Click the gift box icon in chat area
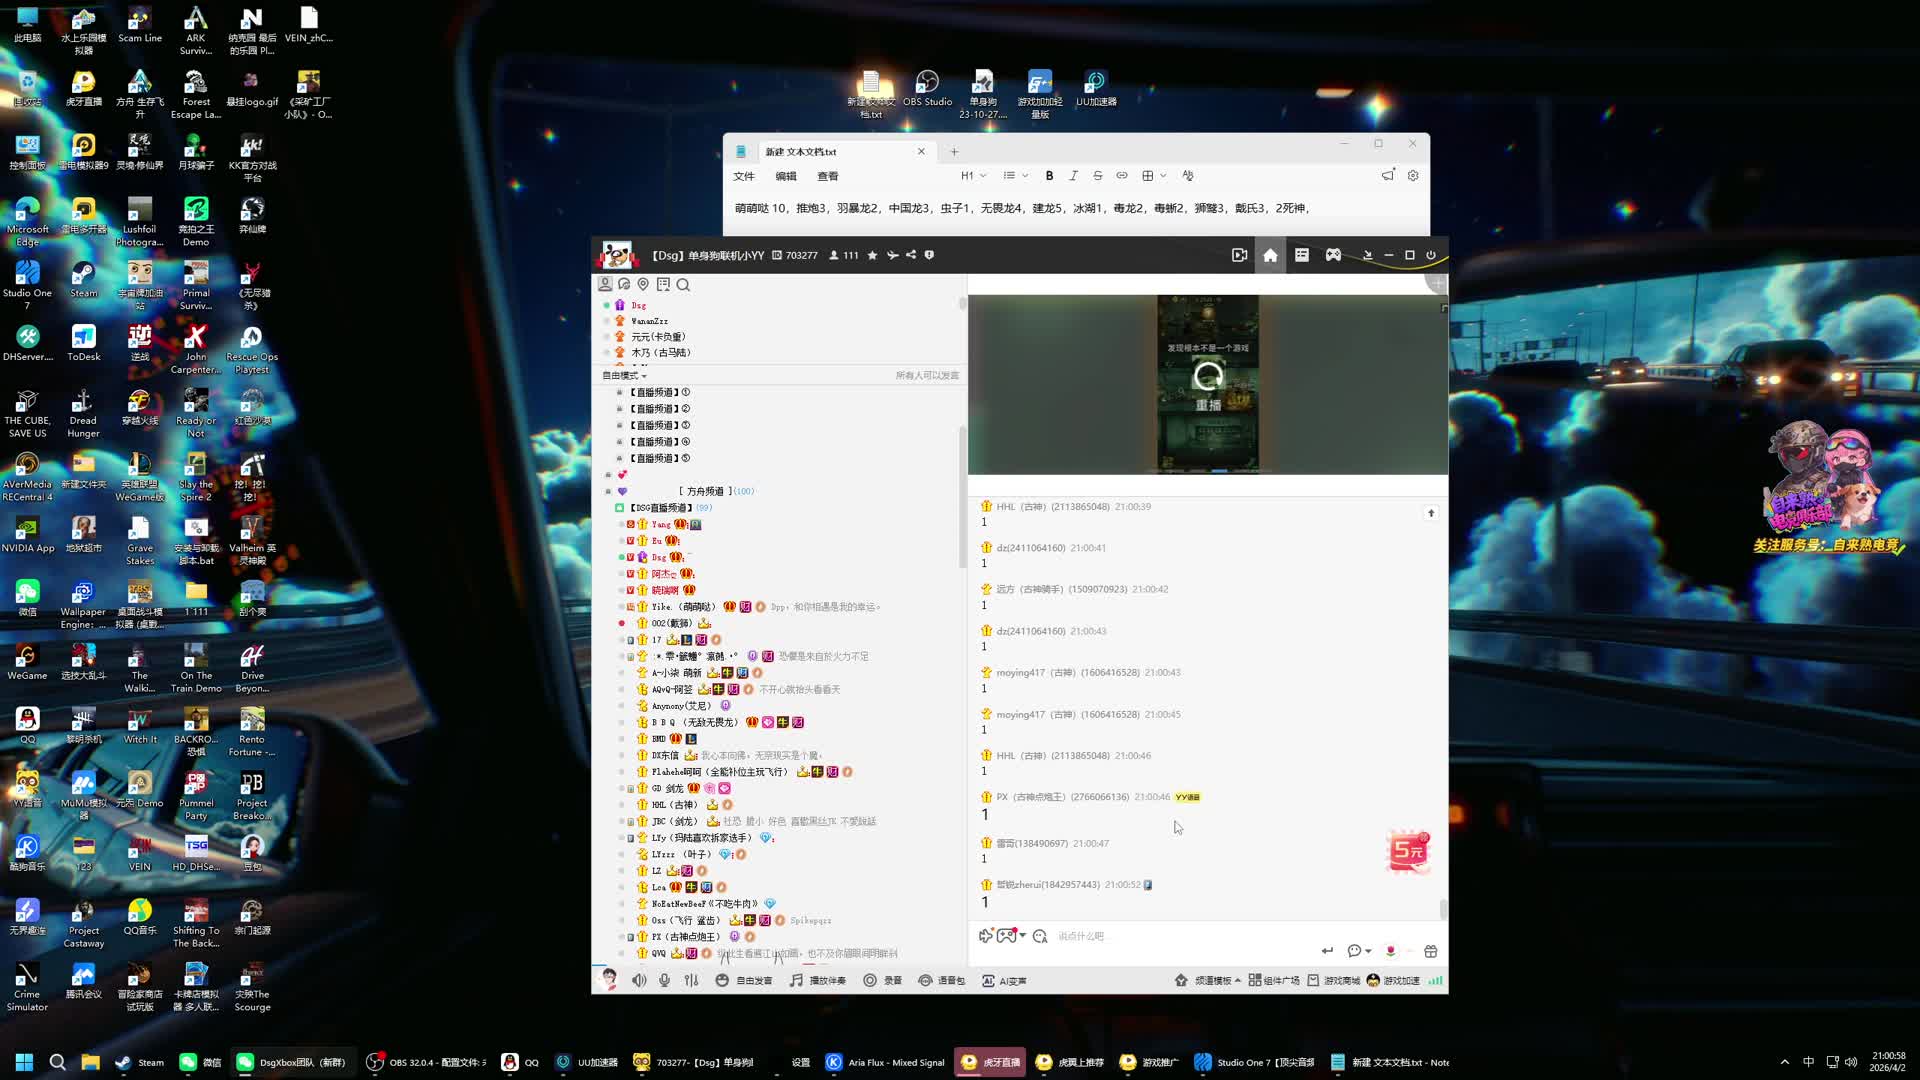This screenshot has height=1080, width=1920. coord(1430,951)
